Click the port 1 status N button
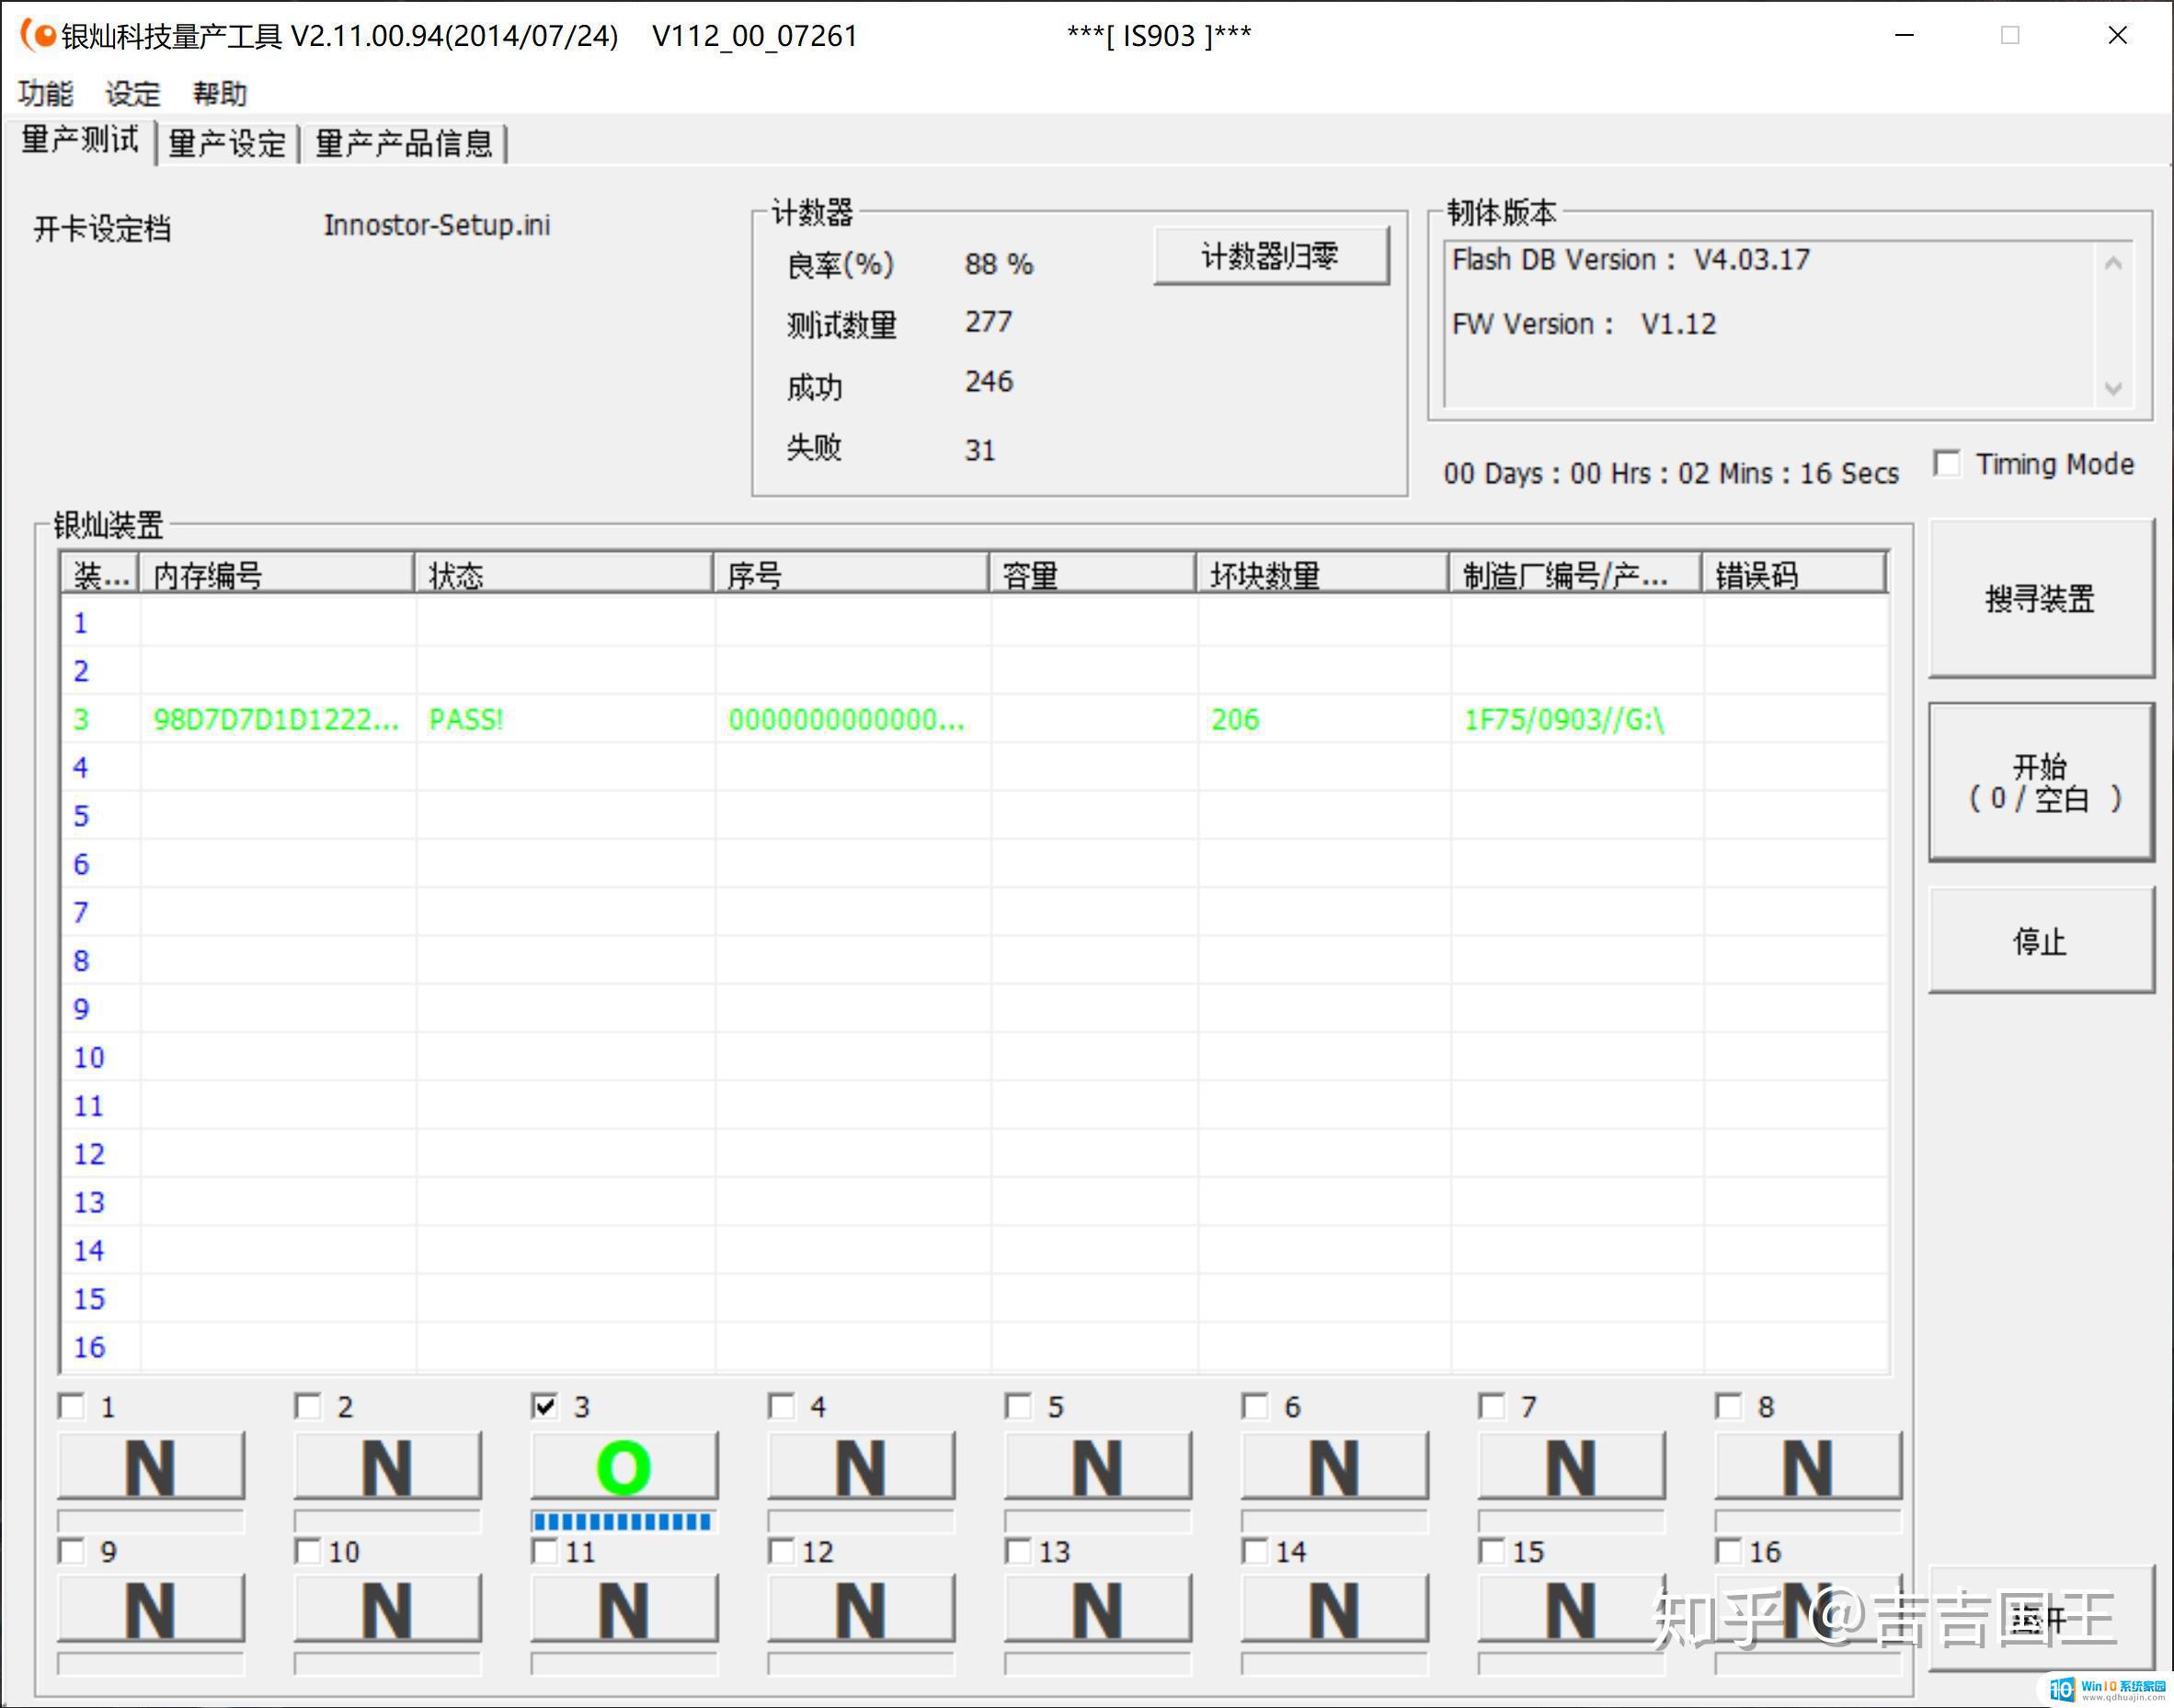Image resolution: width=2174 pixels, height=1708 pixels. 151,1466
